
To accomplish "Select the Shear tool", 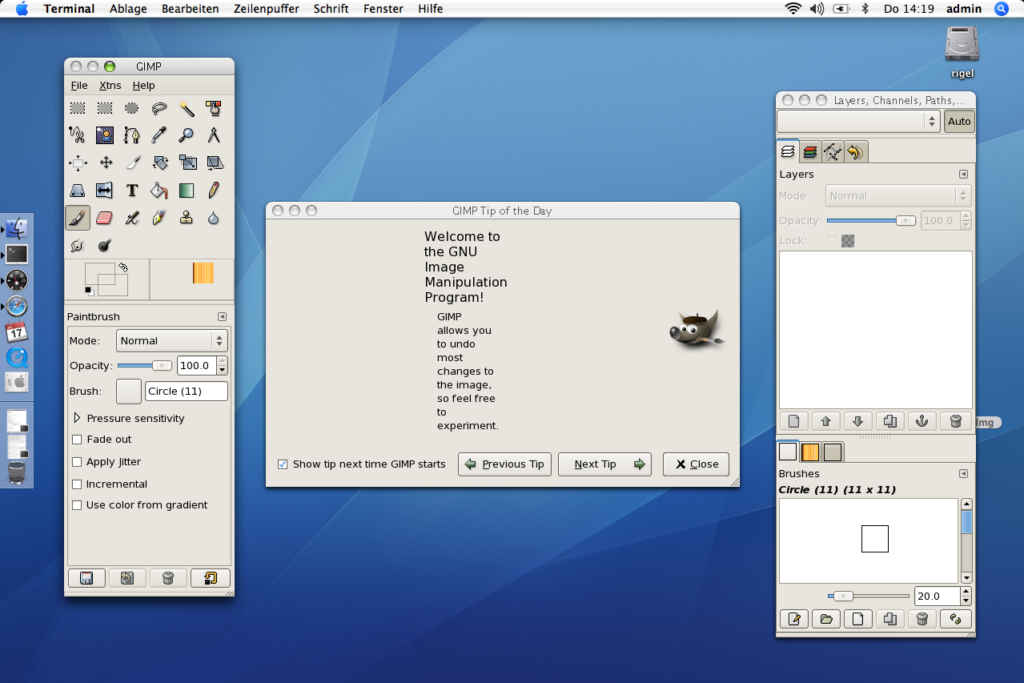I will point(214,163).
